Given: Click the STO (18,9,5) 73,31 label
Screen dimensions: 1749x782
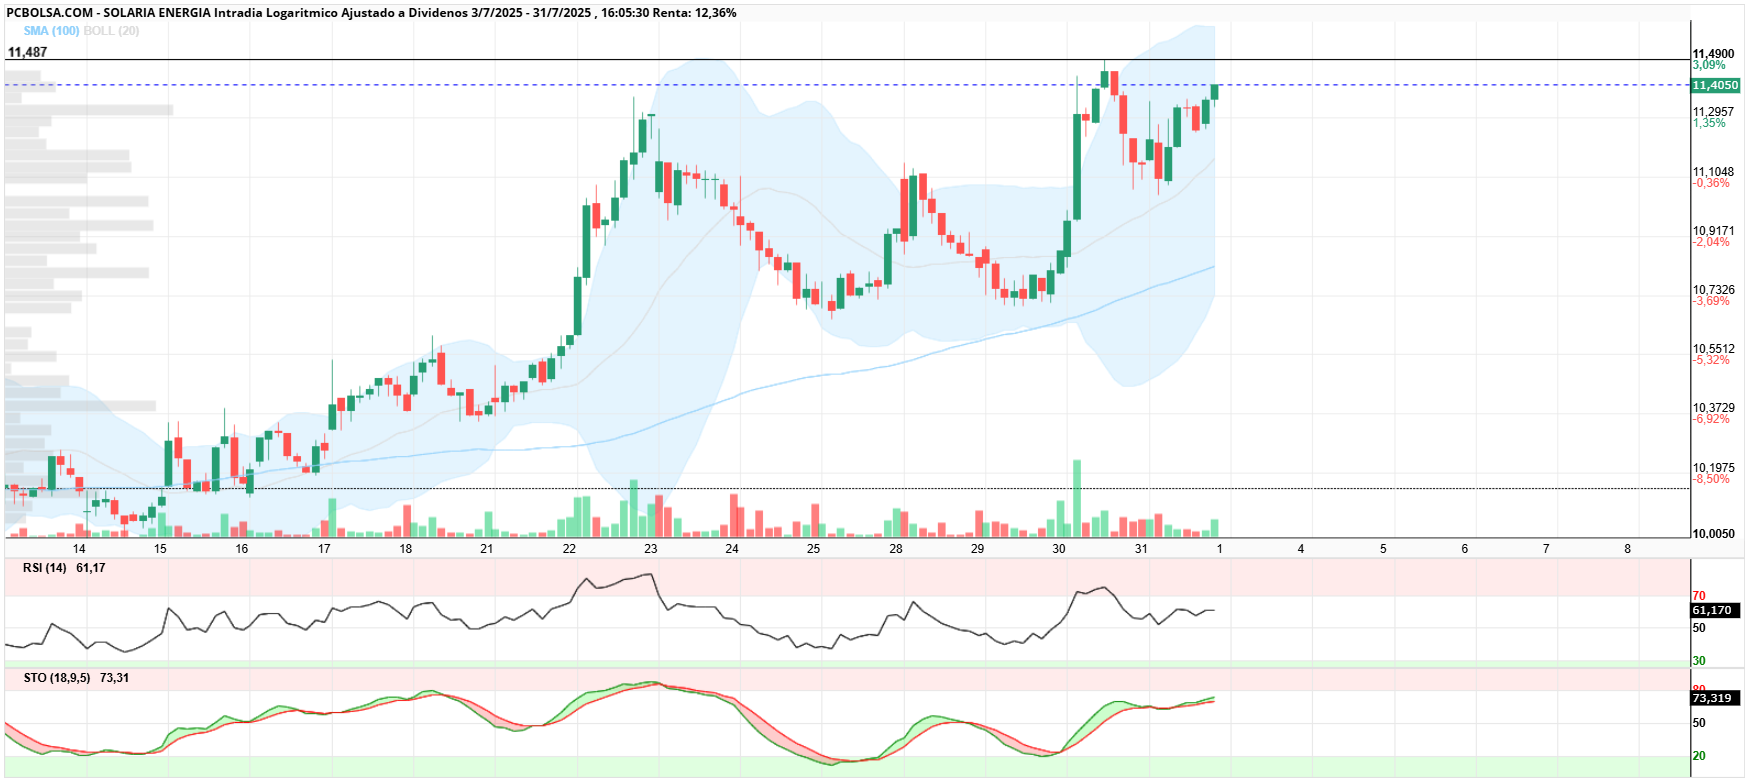Looking at the screenshot, I should tap(76, 678).
